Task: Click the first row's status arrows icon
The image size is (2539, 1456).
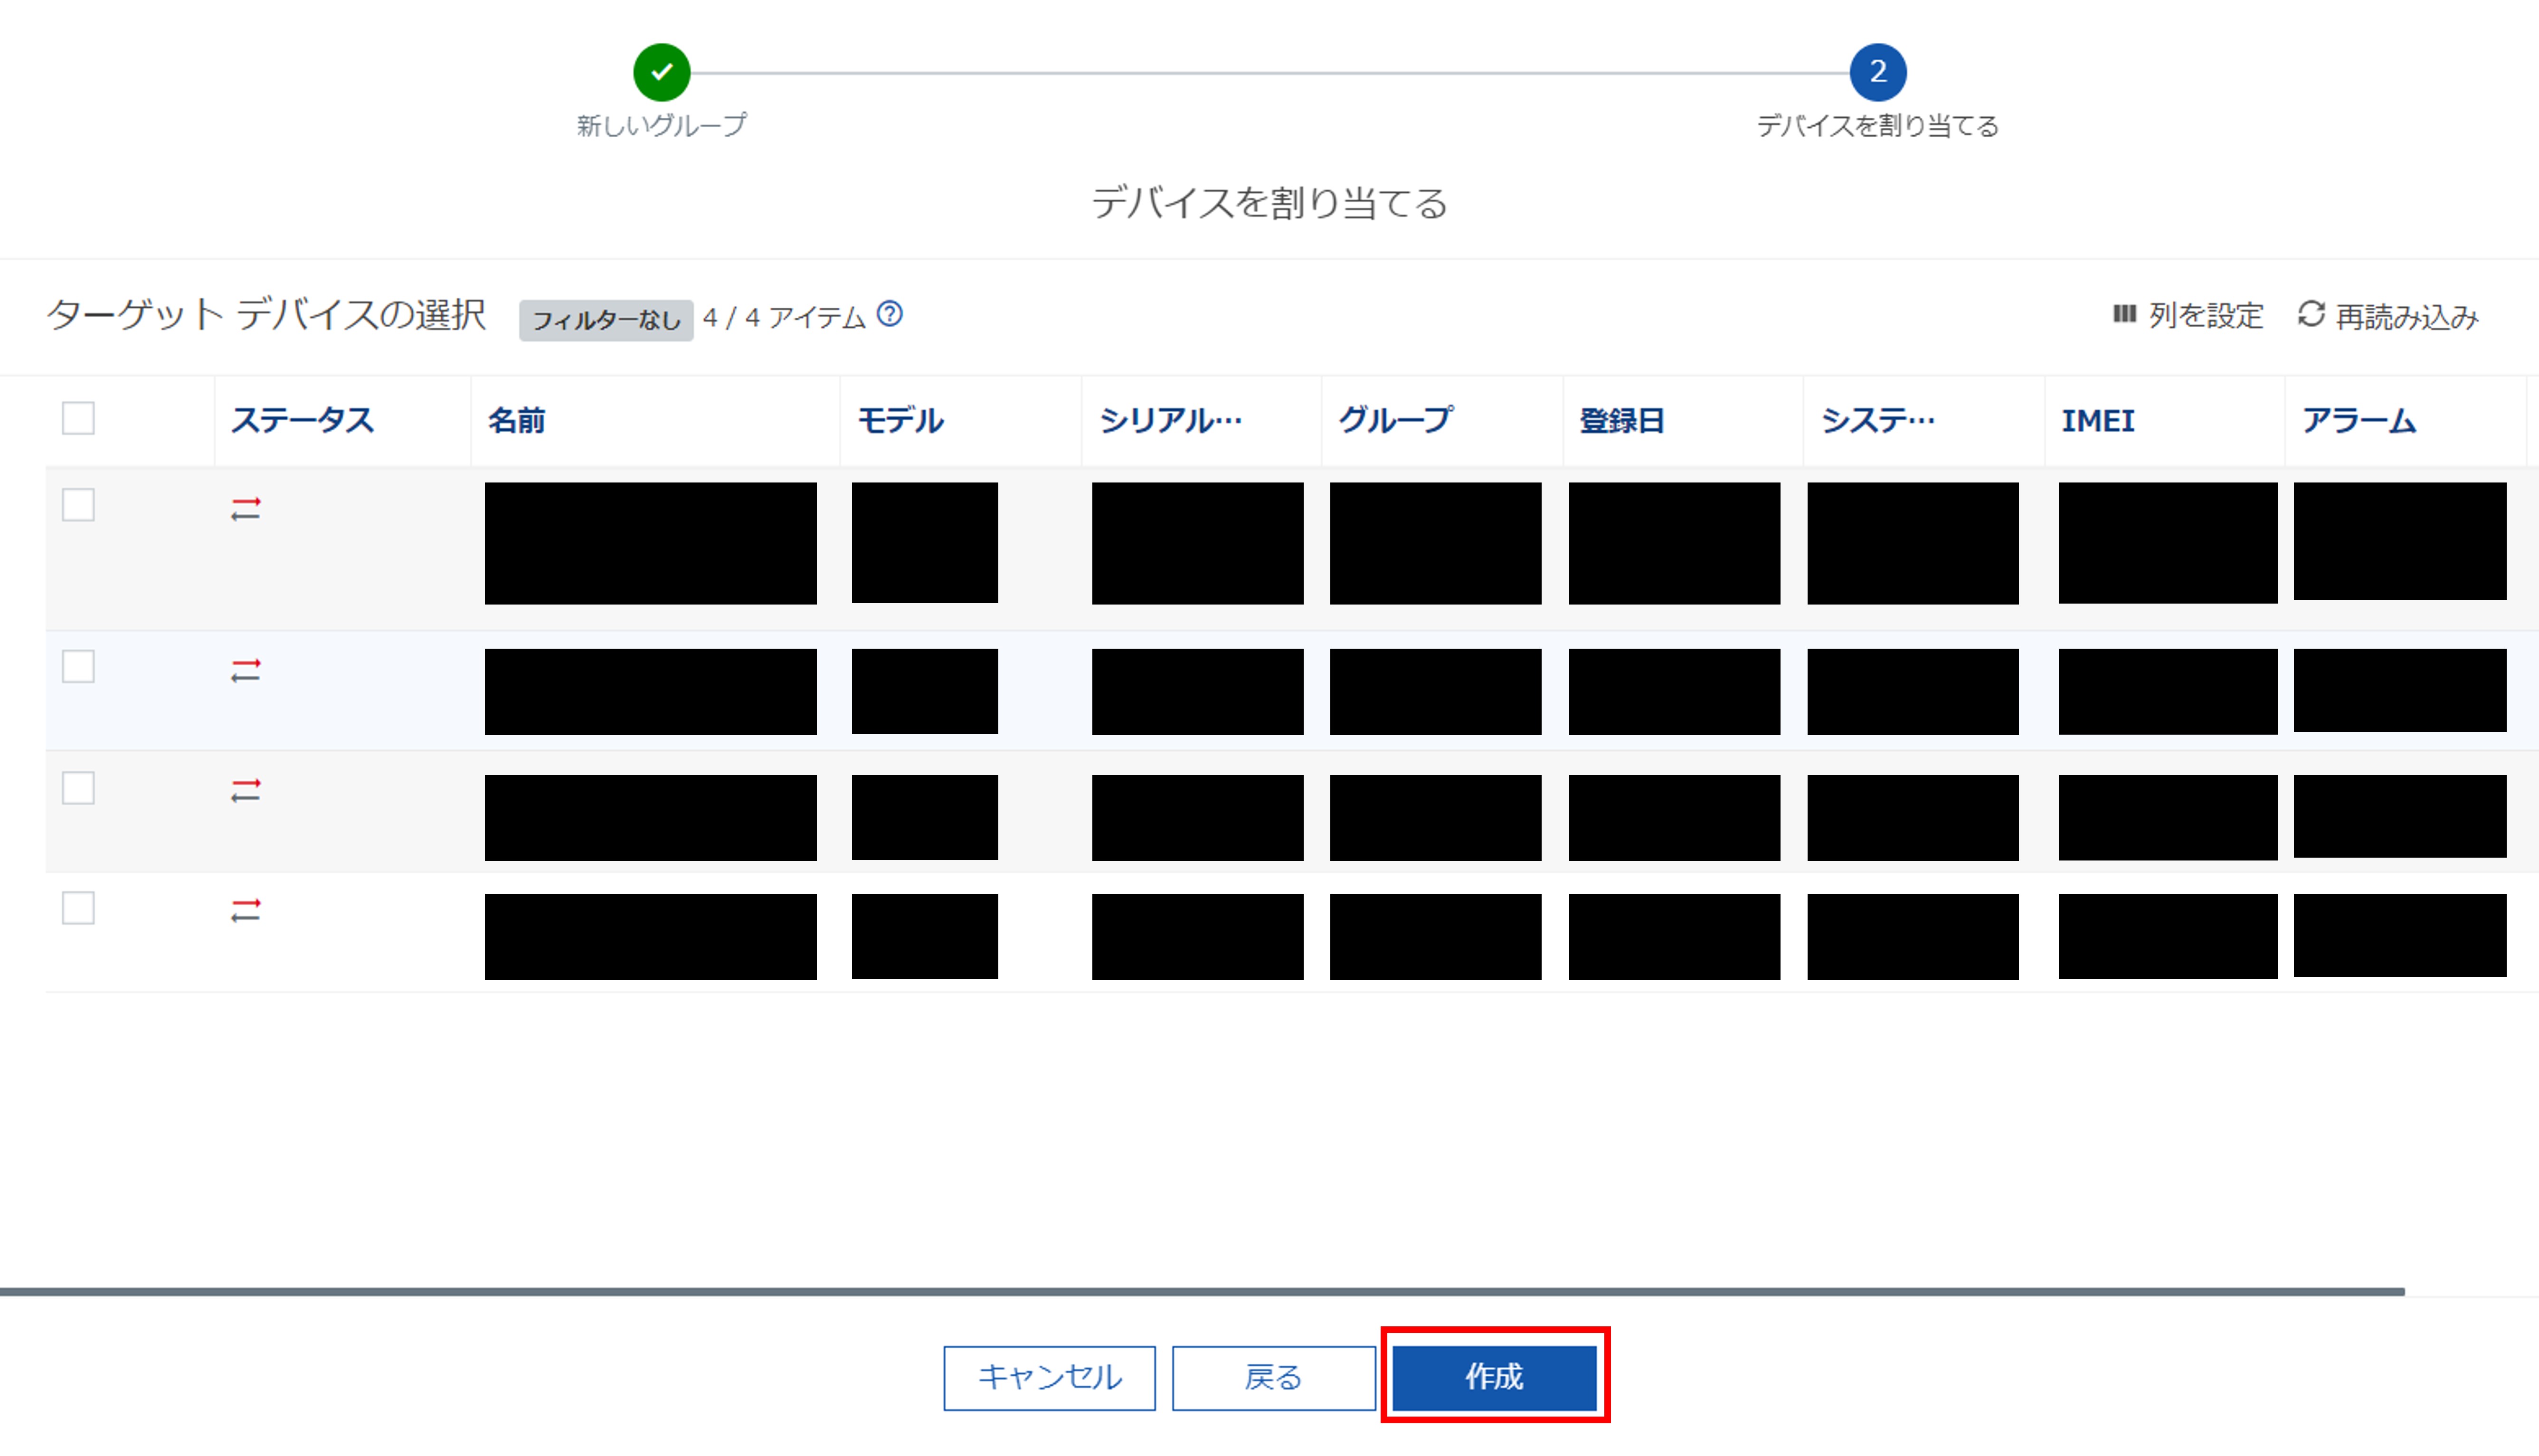Action: (245, 509)
